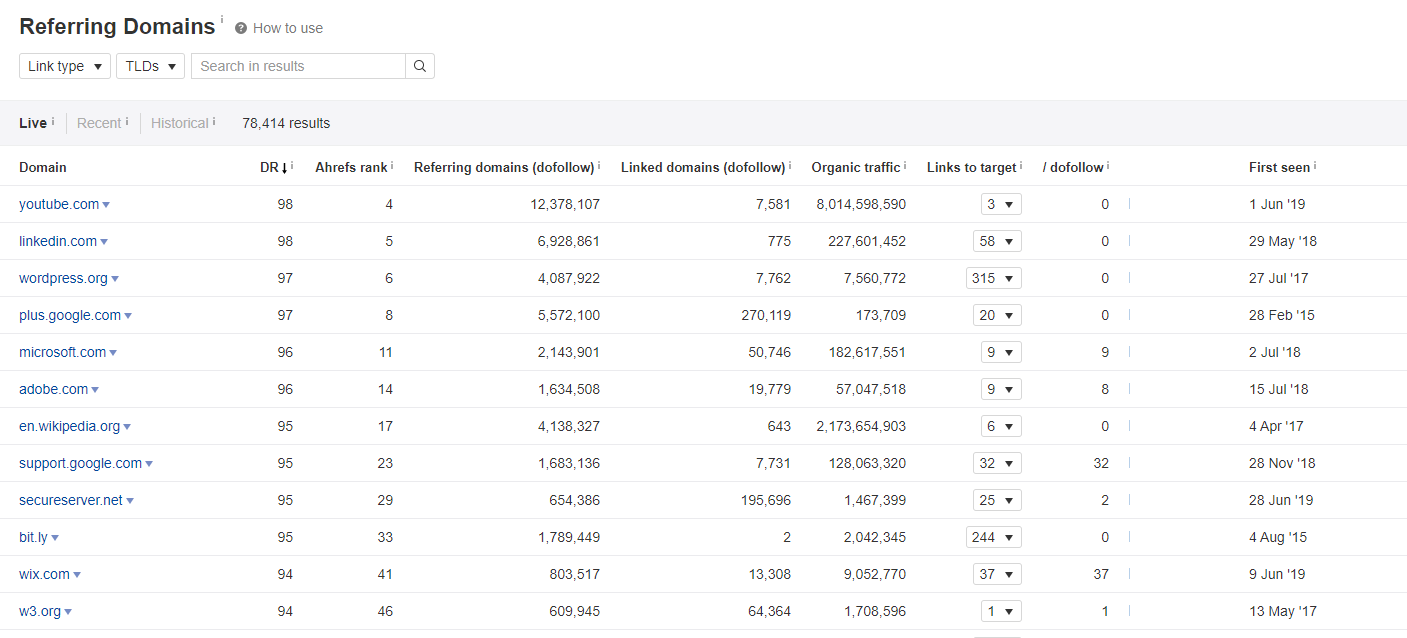Click the caret arrow next to wordpress.org
1407x638 pixels.
pos(115,279)
